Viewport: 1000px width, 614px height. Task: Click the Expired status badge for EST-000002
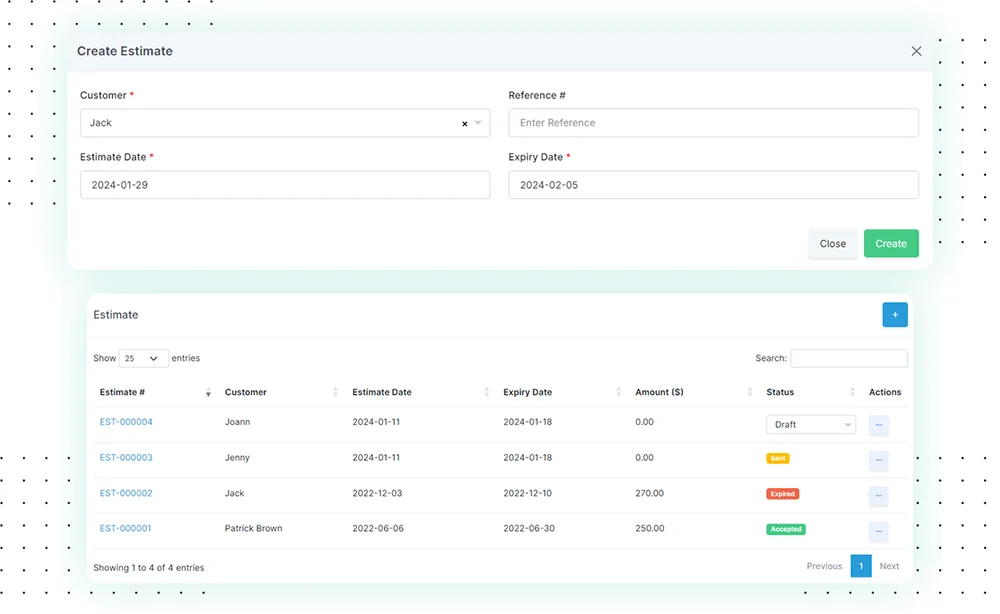click(783, 493)
